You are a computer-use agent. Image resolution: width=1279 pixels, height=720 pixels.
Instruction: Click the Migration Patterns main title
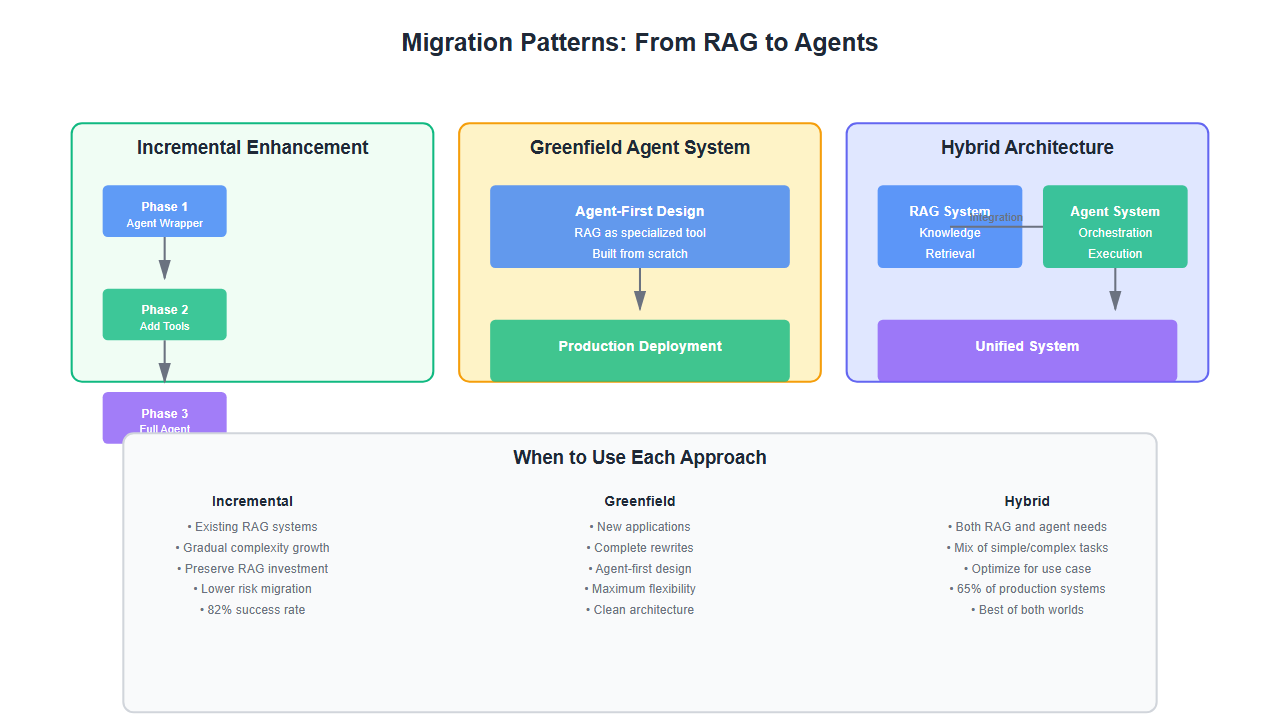pos(639,43)
